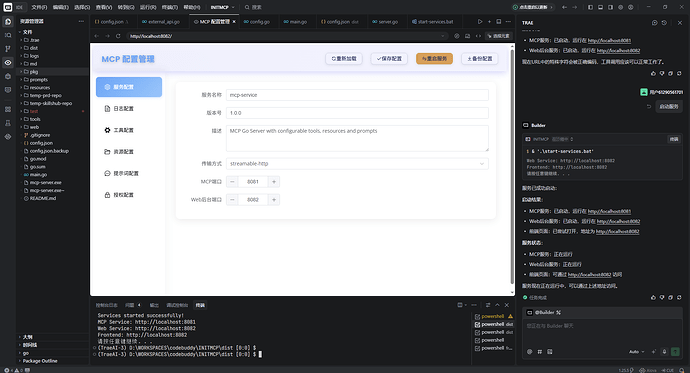The height and width of the screenshot is (373, 690).
Task: Open explorer panel more-actions ellipsis
Action: (x=81, y=21)
